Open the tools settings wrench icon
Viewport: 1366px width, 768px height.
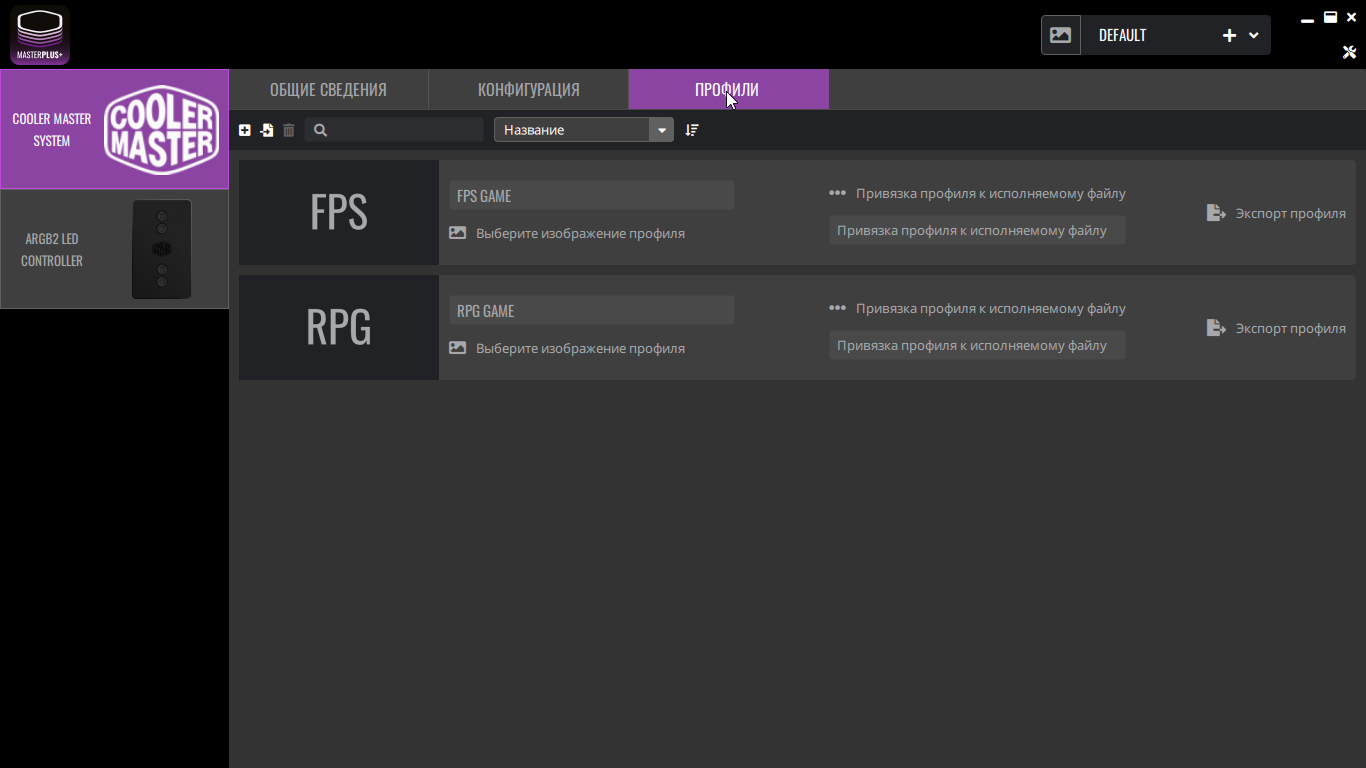(x=1349, y=52)
